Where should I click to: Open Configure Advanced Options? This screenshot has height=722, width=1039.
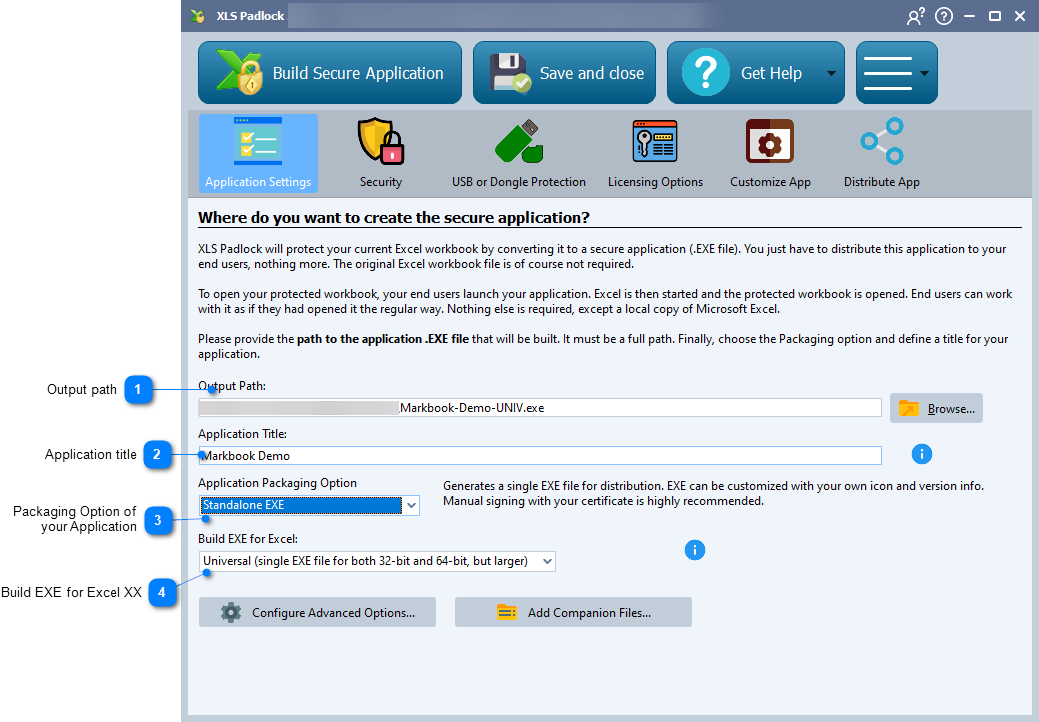[x=317, y=612]
